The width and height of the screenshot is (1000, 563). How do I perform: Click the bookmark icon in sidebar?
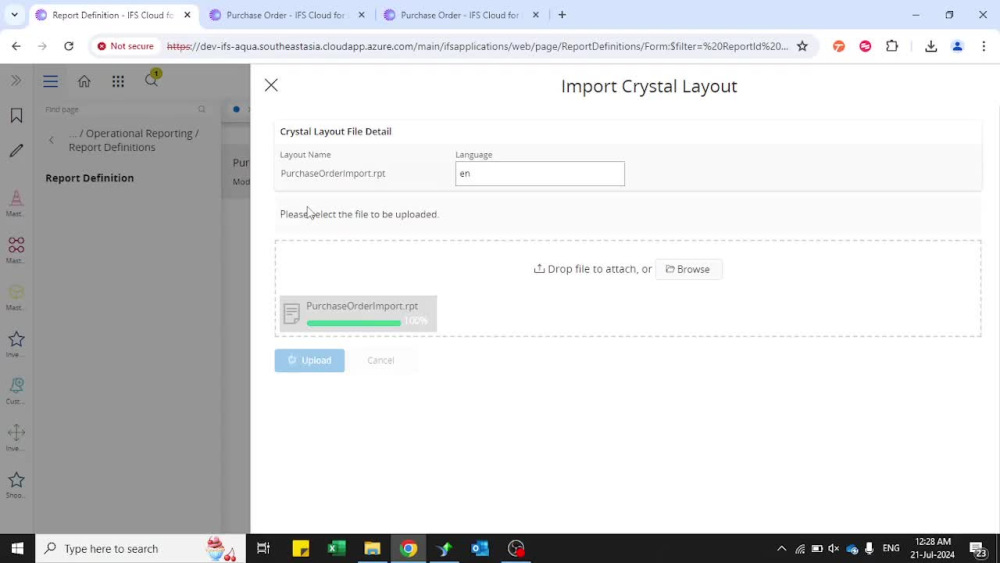click(16, 115)
